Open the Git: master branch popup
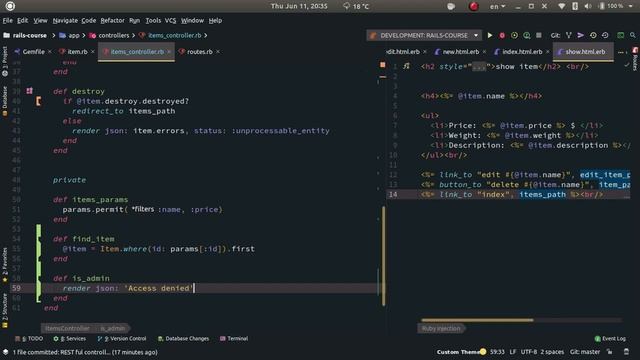Viewport: 640px width, 360px height. tap(585, 352)
